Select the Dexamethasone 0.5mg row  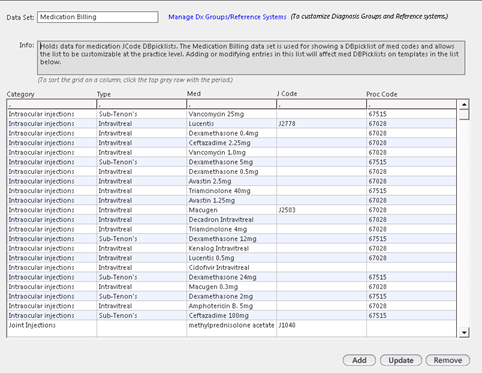pos(232,172)
